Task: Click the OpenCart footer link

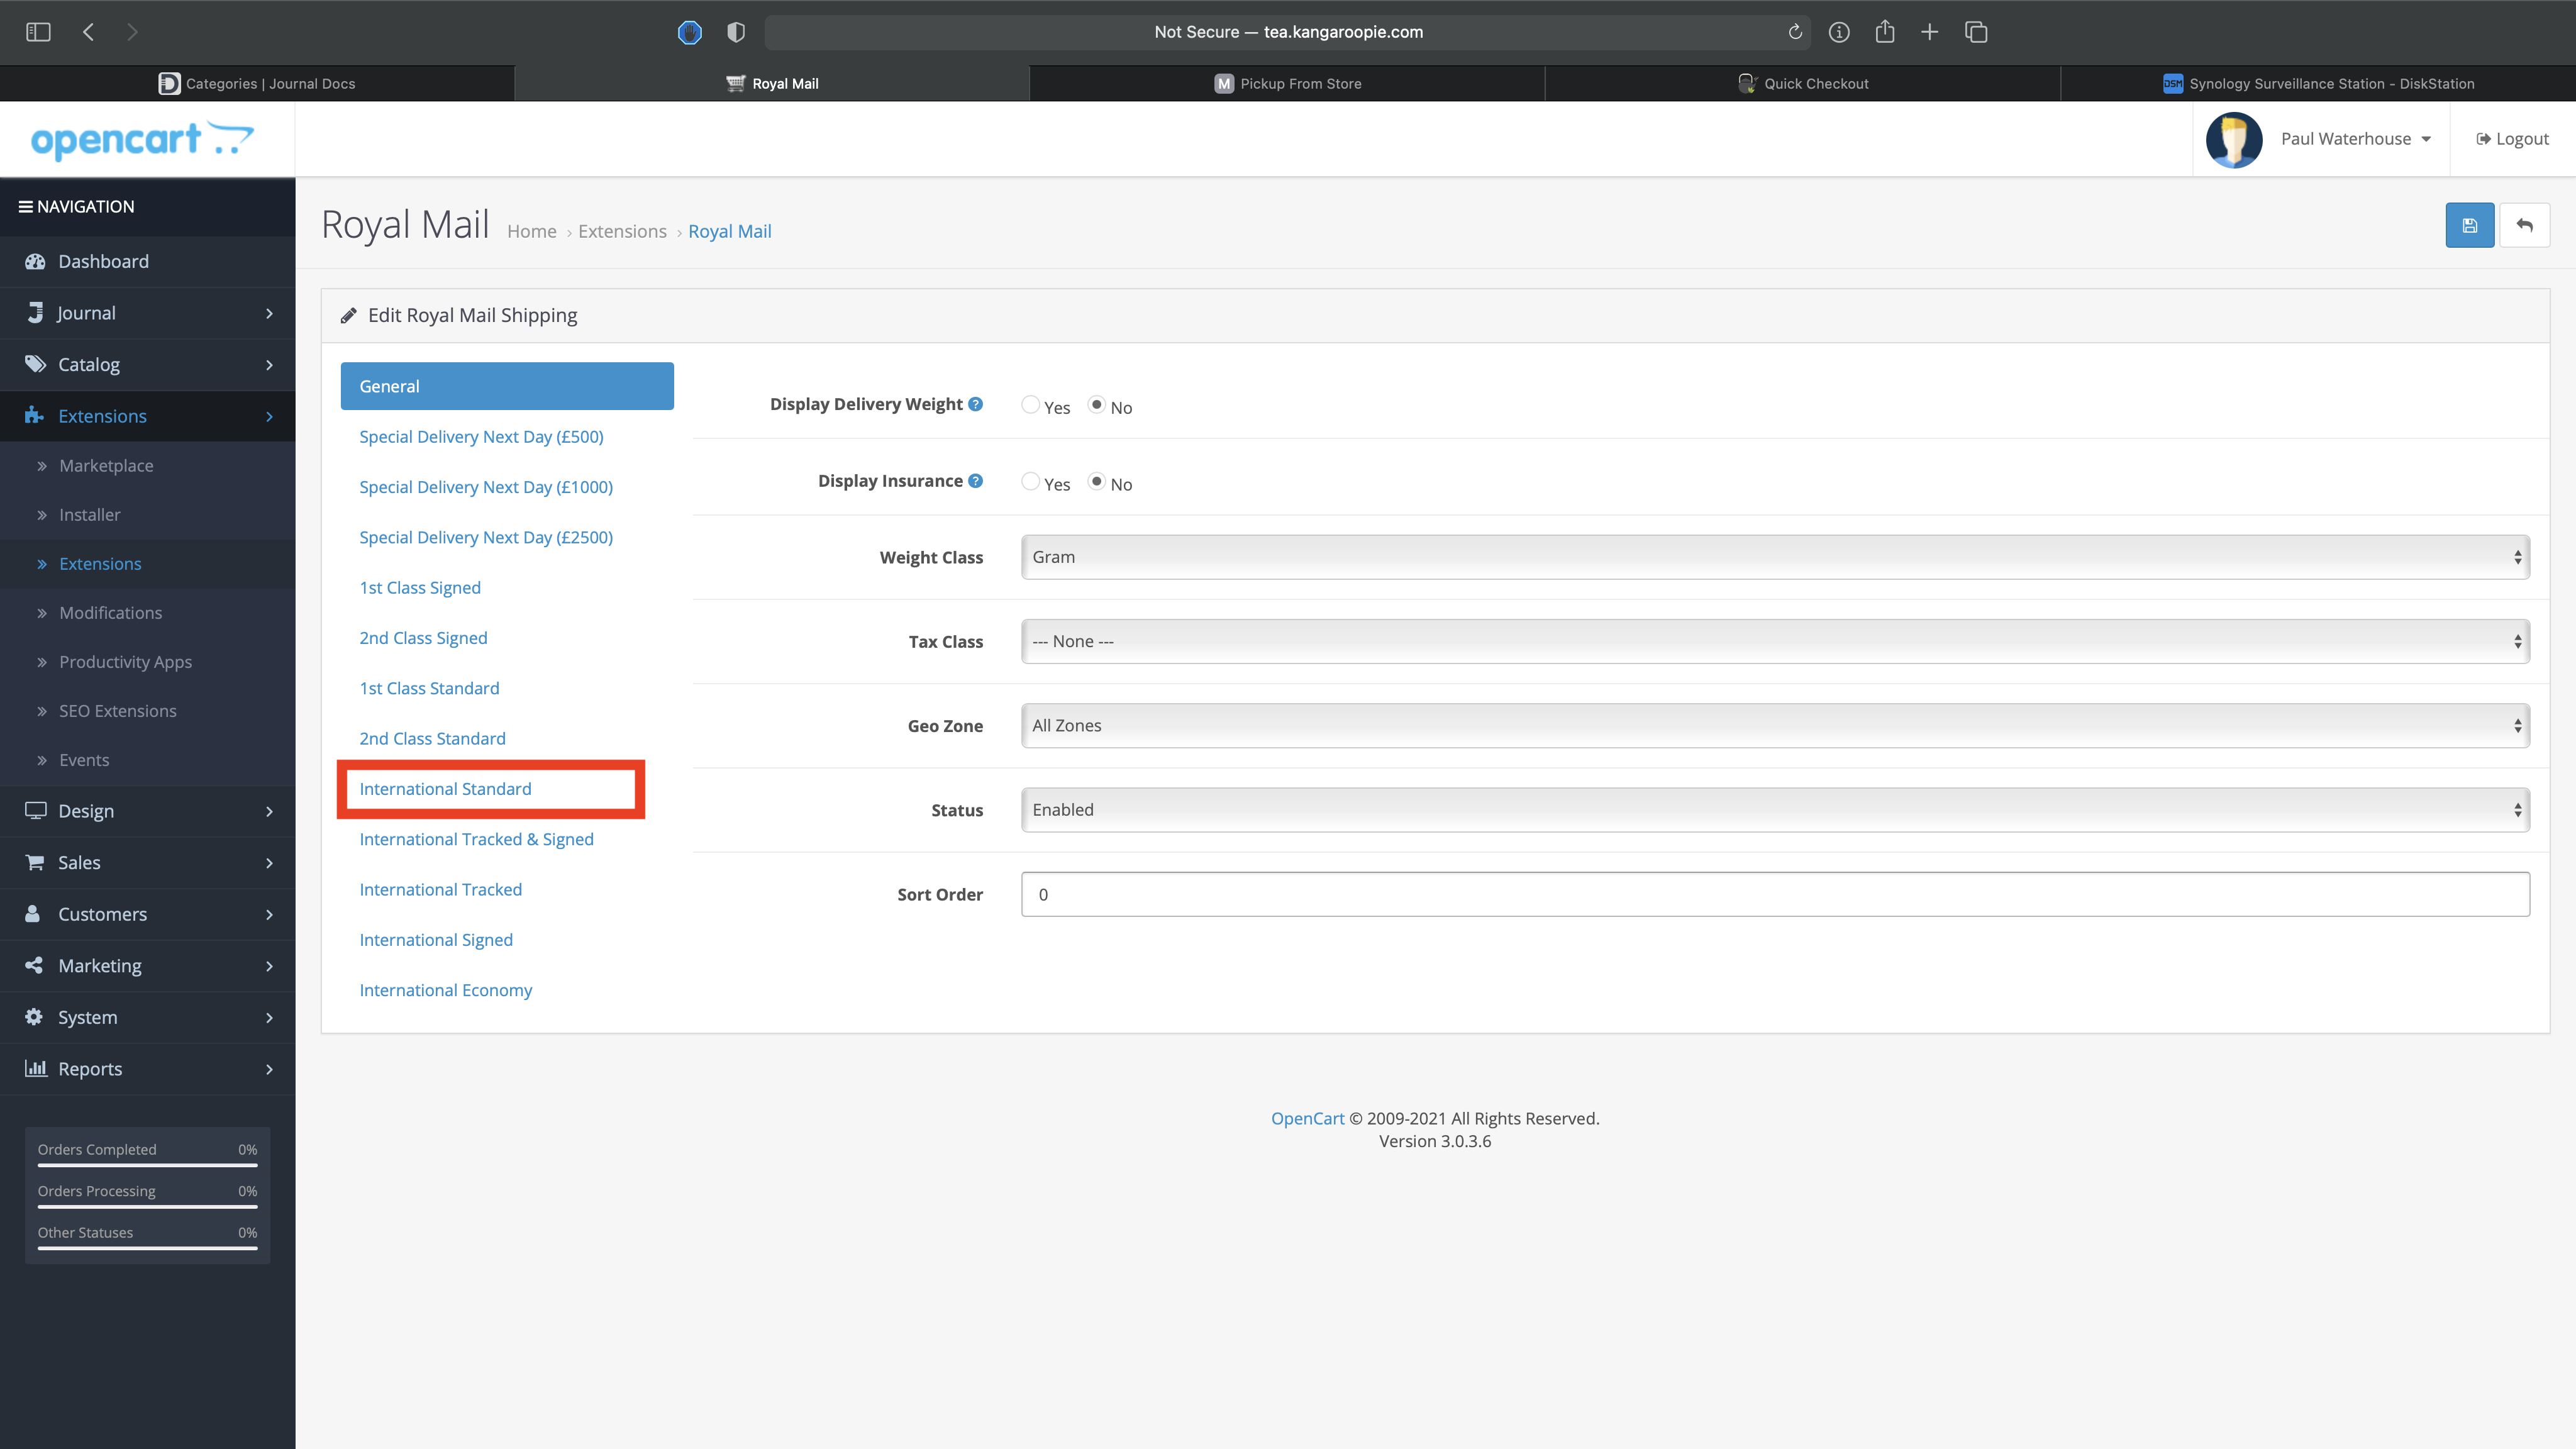Action: pyautogui.click(x=1307, y=1118)
